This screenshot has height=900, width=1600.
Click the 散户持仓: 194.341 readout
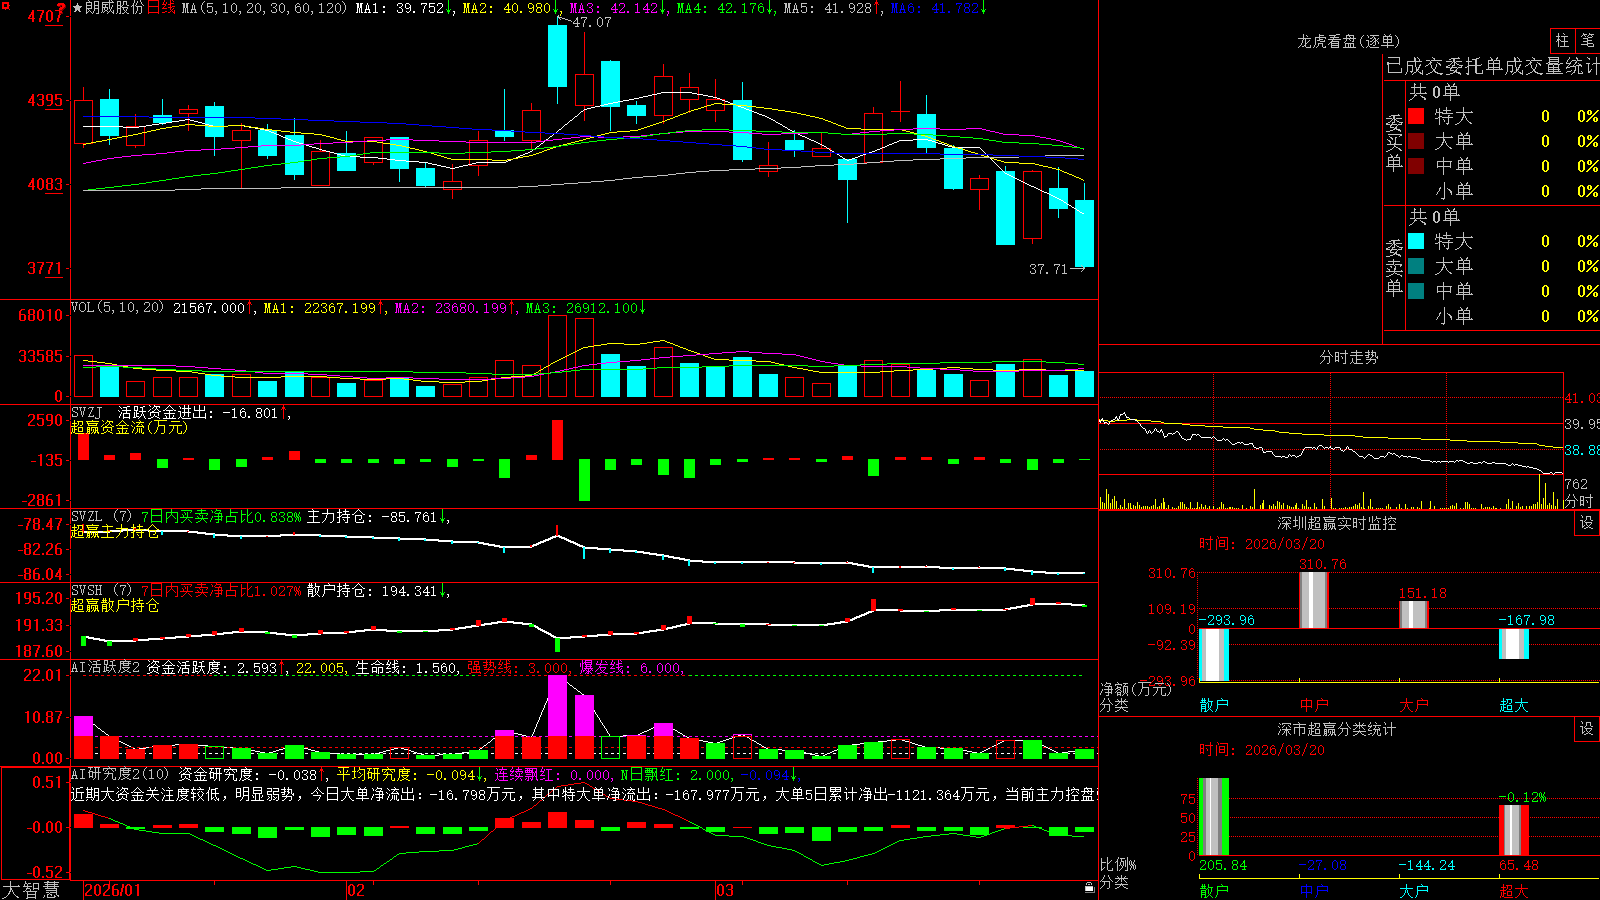372,591
